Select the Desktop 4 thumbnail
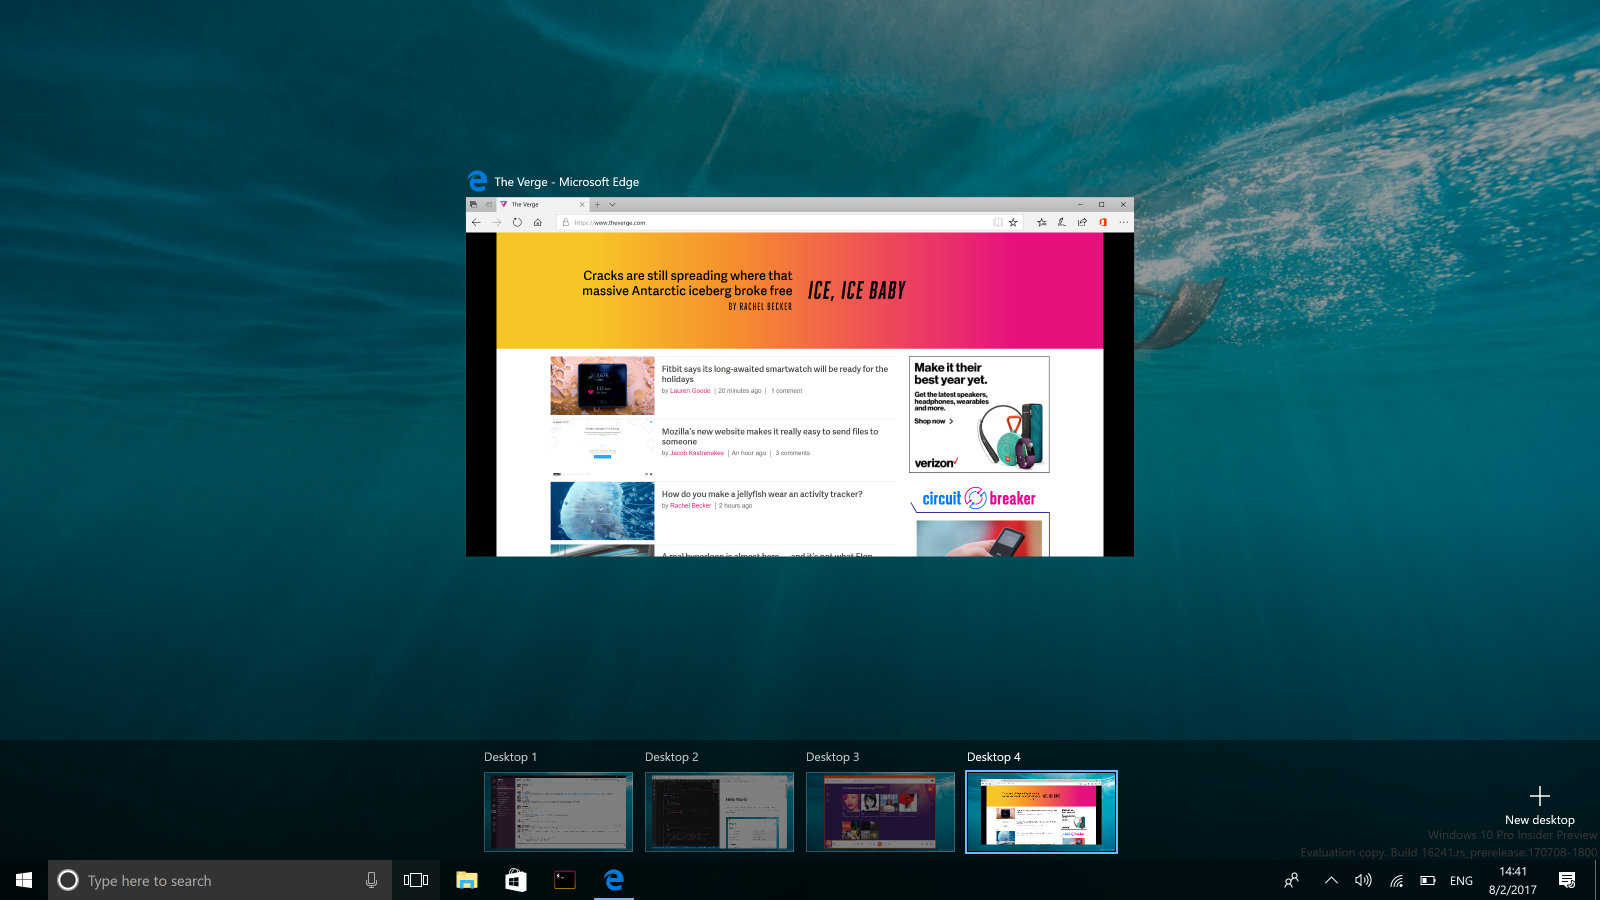This screenshot has width=1600, height=900. click(1041, 811)
